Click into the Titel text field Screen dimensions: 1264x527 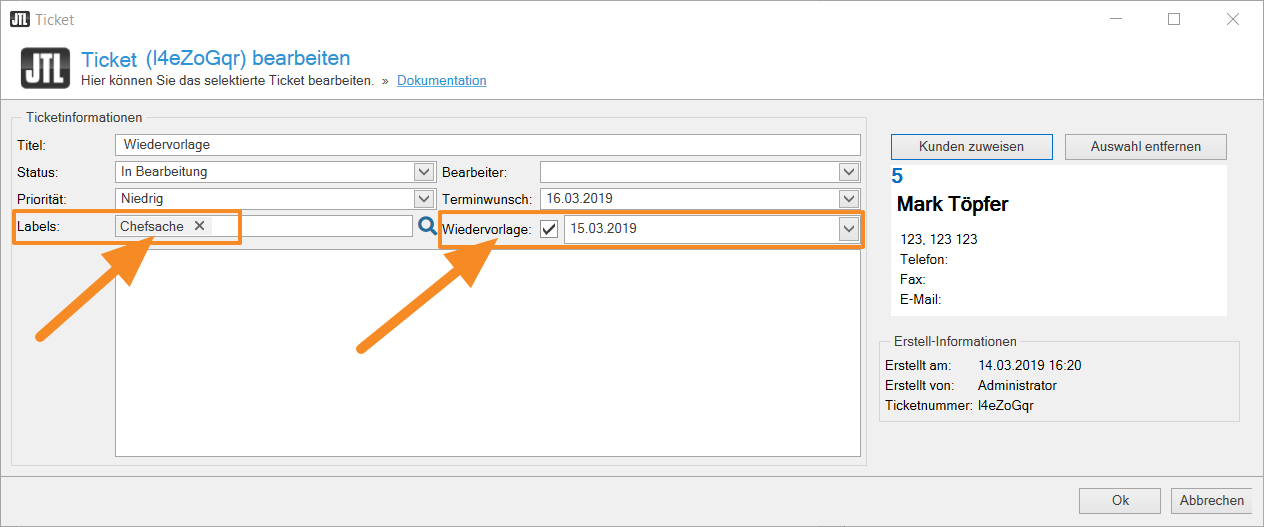click(487, 145)
